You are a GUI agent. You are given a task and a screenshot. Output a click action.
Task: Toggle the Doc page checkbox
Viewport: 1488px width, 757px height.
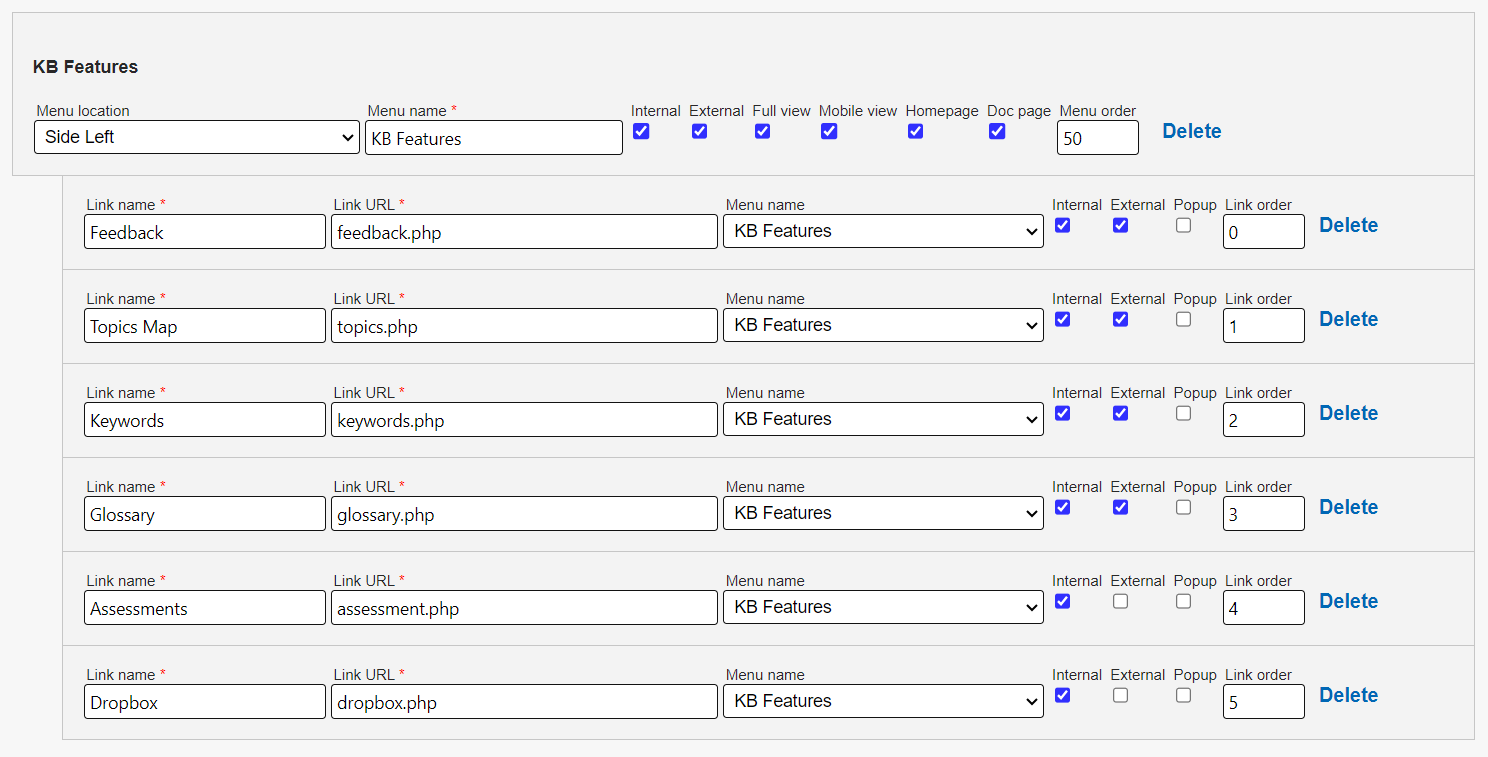pyautogui.click(x=997, y=131)
